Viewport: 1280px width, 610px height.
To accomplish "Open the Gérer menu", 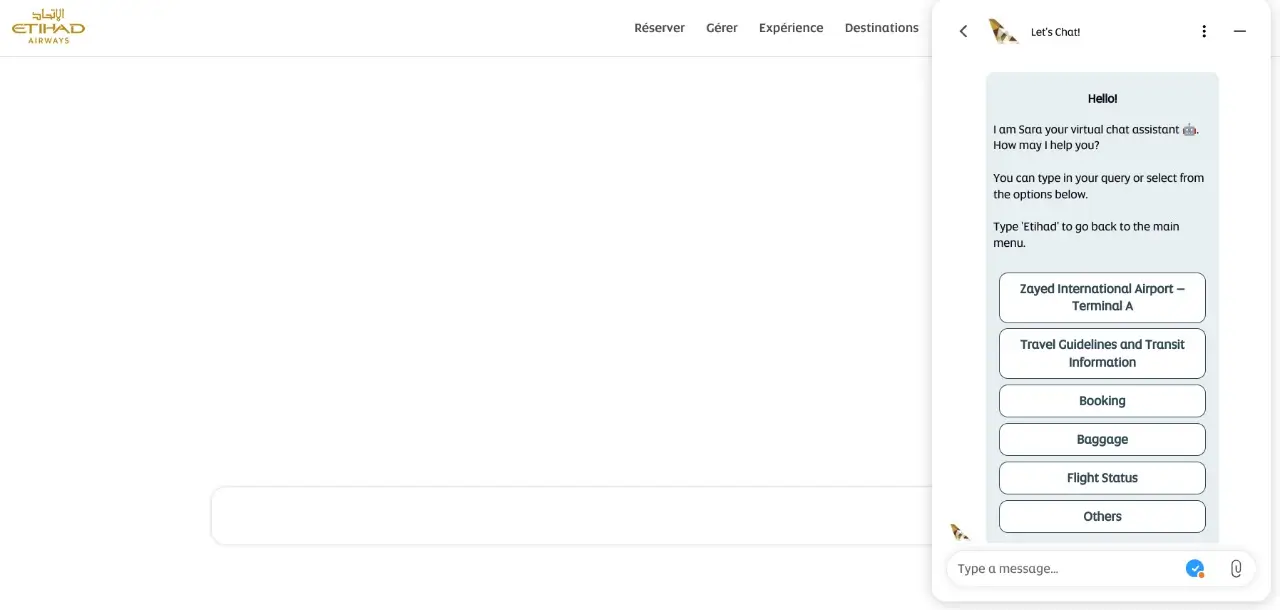I will (722, 28).
